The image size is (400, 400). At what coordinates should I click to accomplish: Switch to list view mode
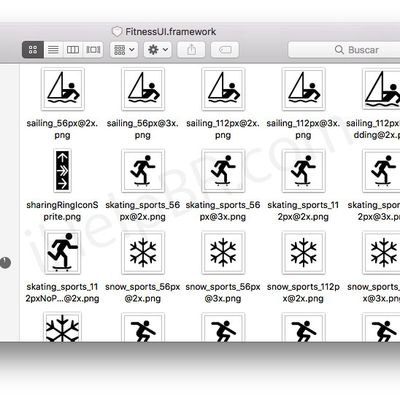click(x=53, y=50)
